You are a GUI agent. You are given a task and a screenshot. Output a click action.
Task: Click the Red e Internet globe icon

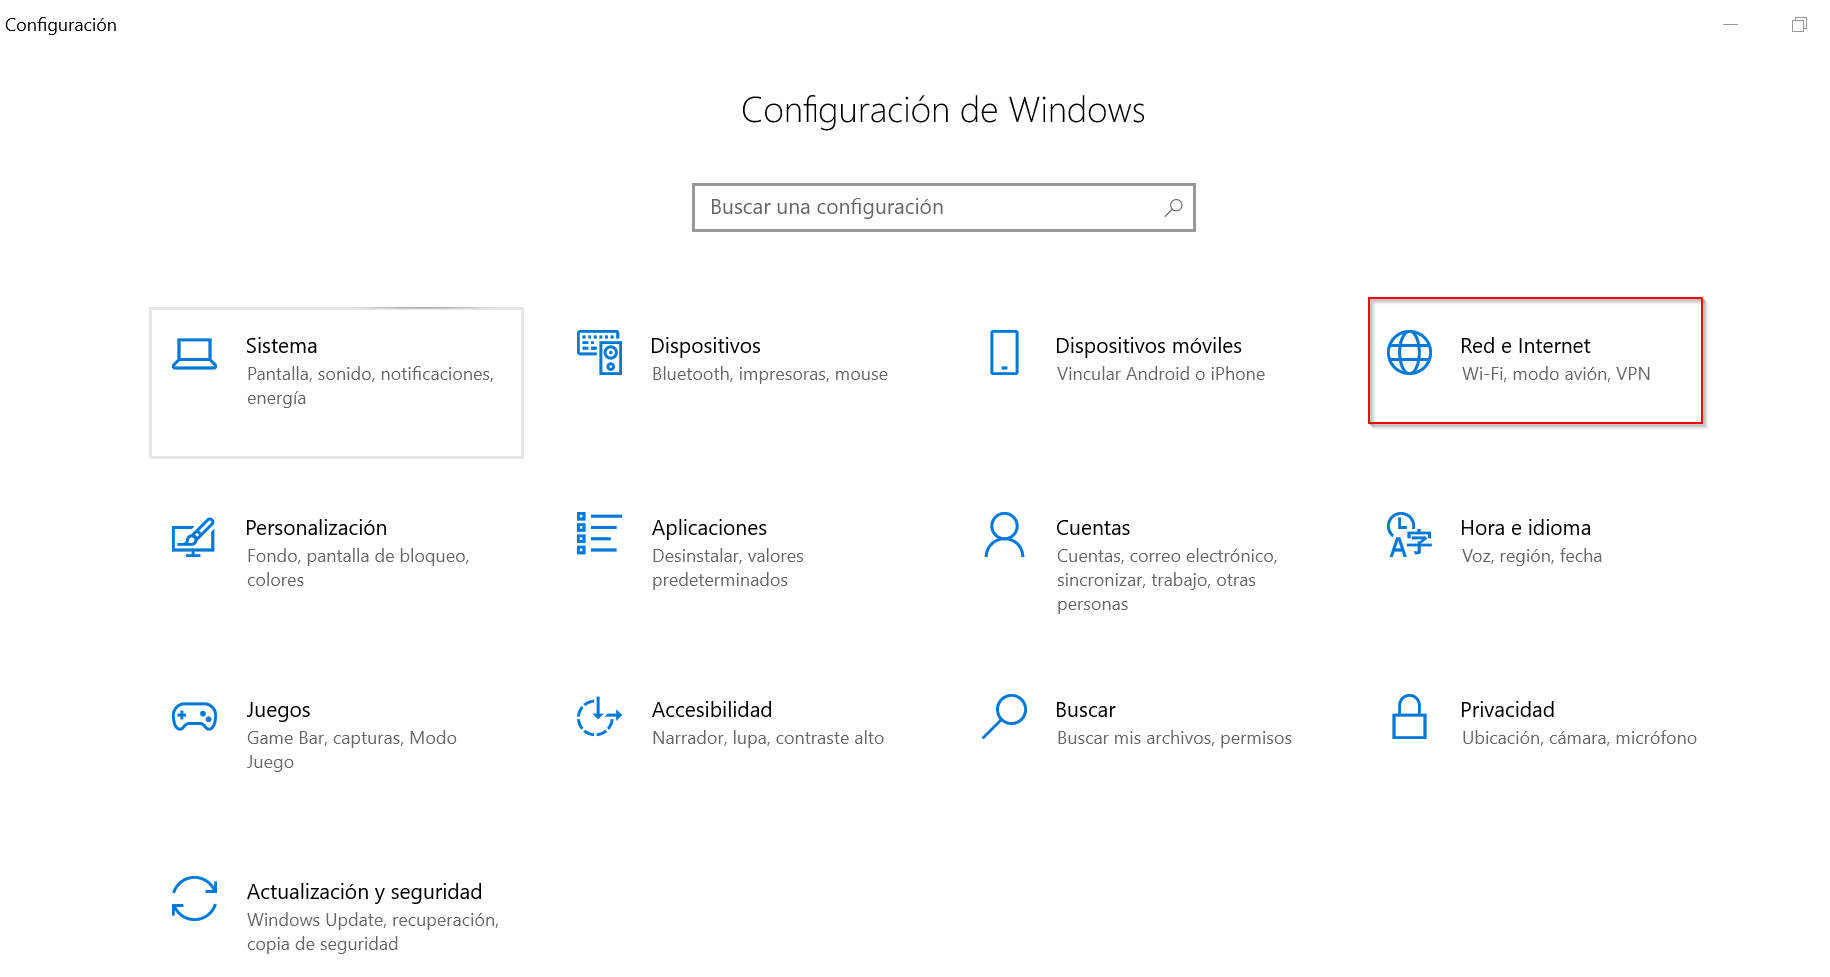1409,353
